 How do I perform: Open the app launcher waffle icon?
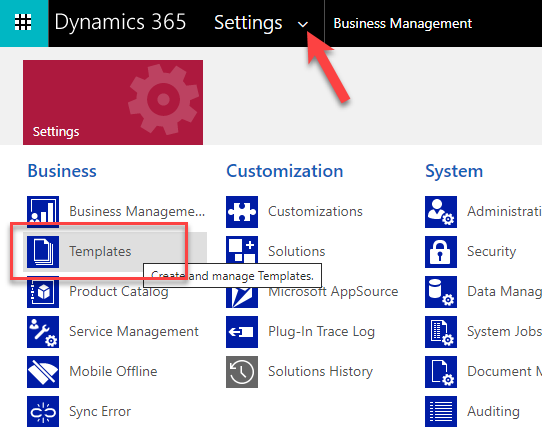(x=24, y=23)
